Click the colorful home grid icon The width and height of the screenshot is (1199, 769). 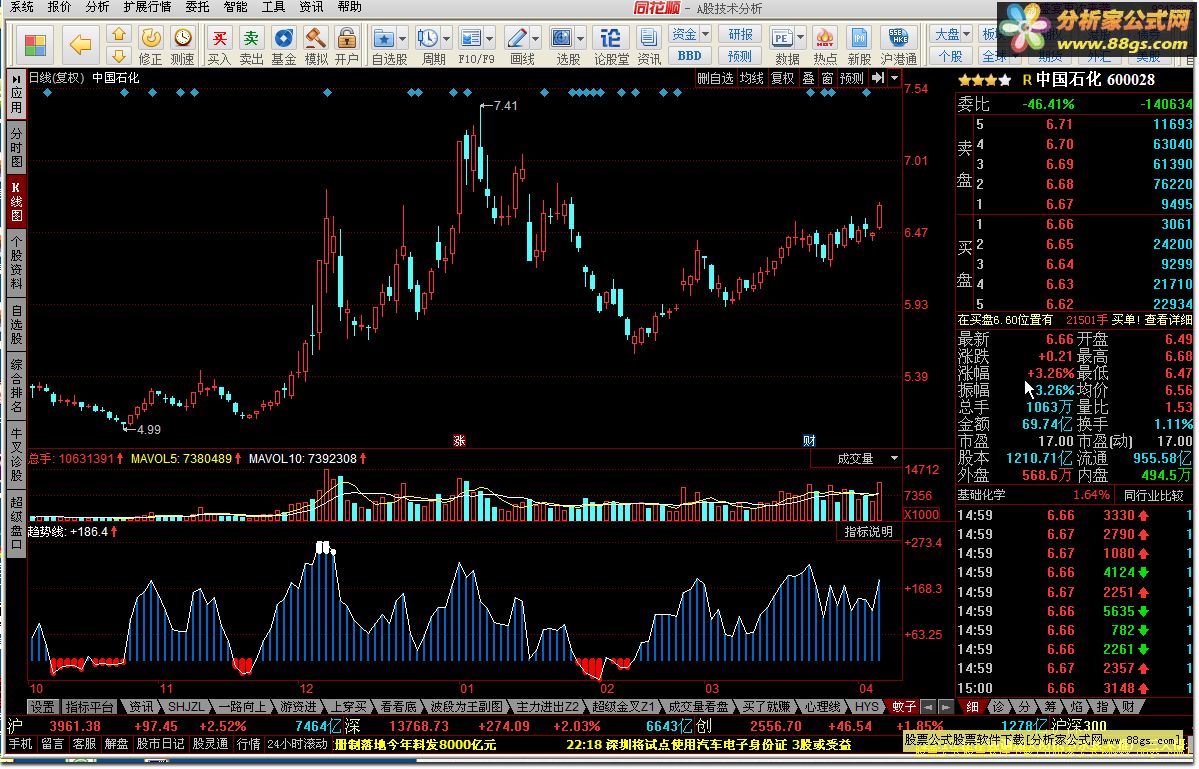35,45
